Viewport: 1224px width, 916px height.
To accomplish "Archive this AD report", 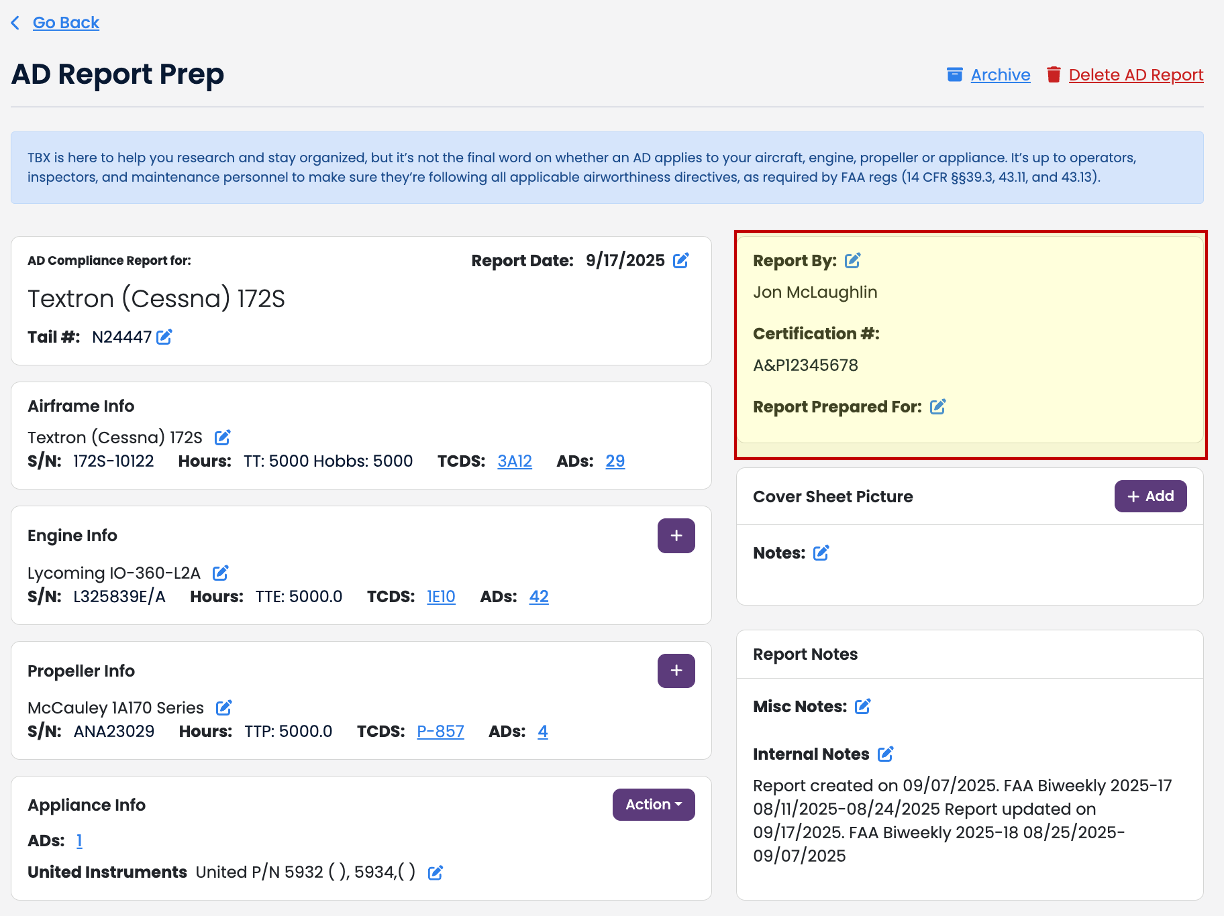I will [x=999, y=75].
